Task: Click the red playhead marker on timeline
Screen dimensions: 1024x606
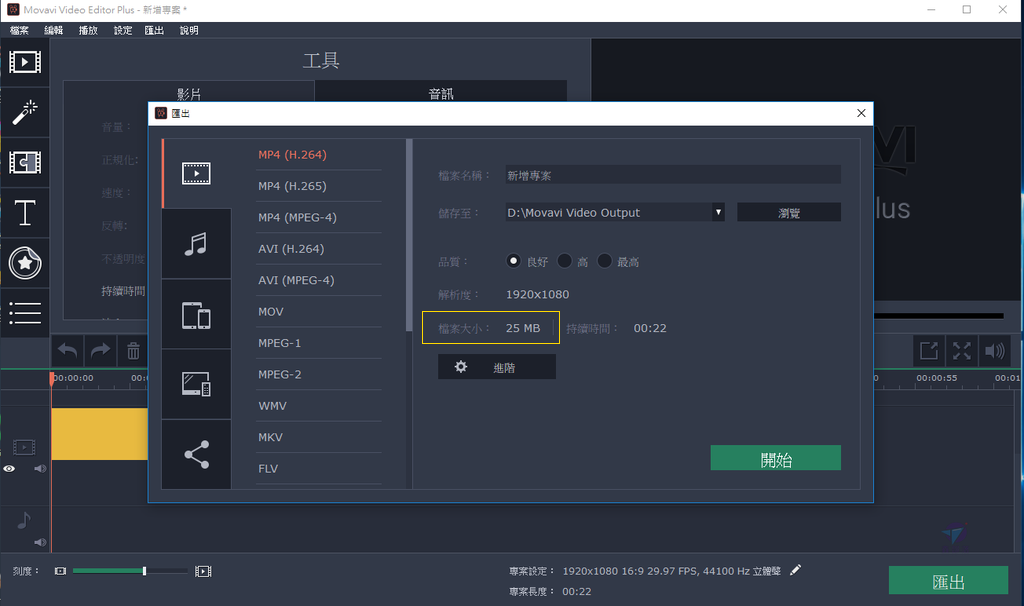Action: [52, 379]
